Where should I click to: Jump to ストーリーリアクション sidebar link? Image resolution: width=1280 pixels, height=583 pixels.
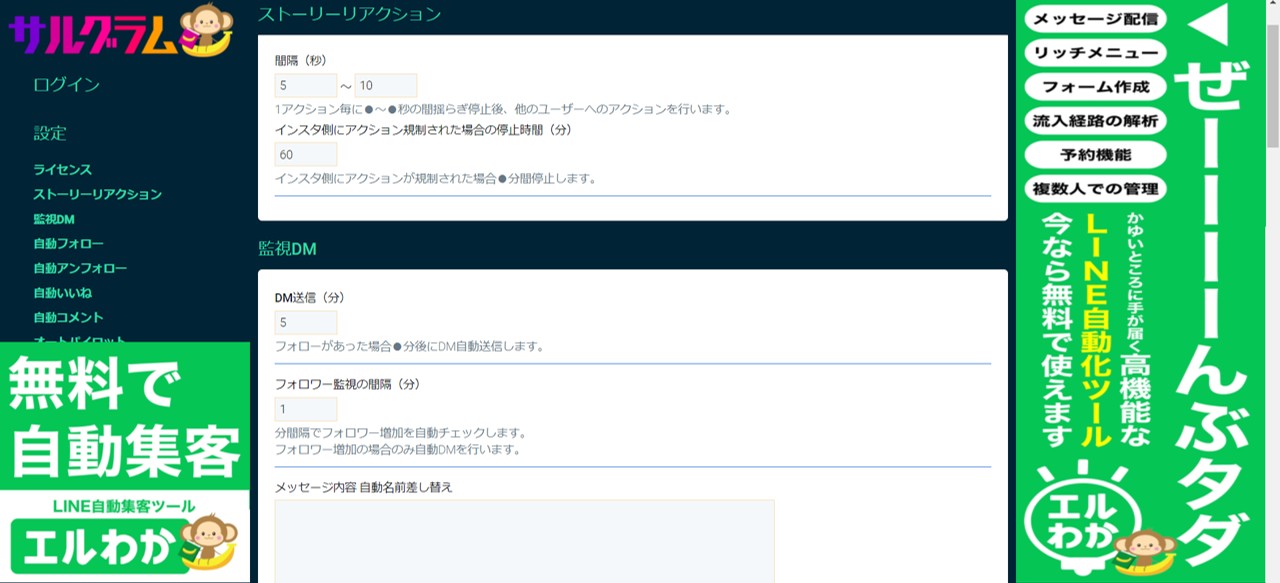(97, 194)
